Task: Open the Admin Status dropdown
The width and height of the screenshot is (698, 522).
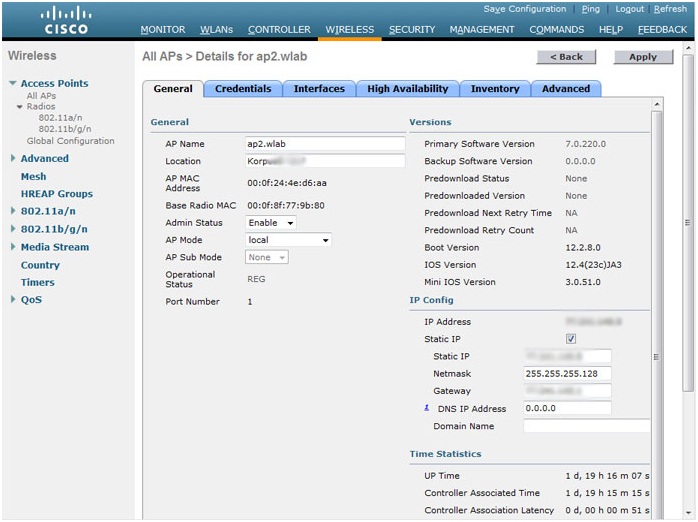Action: coord(271,223)
